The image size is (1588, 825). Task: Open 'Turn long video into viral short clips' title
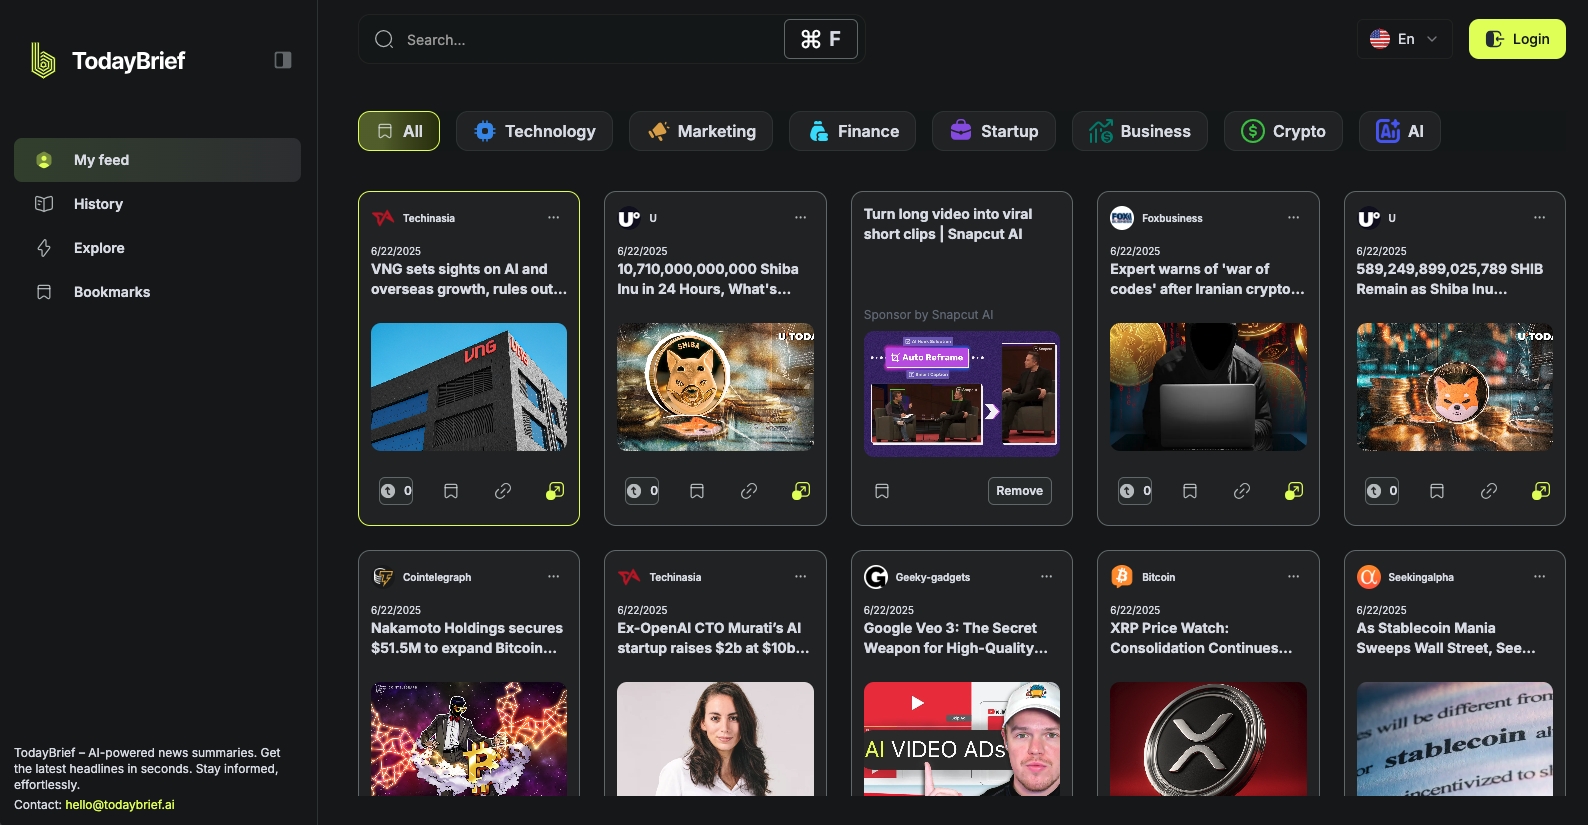click(948, 224)
